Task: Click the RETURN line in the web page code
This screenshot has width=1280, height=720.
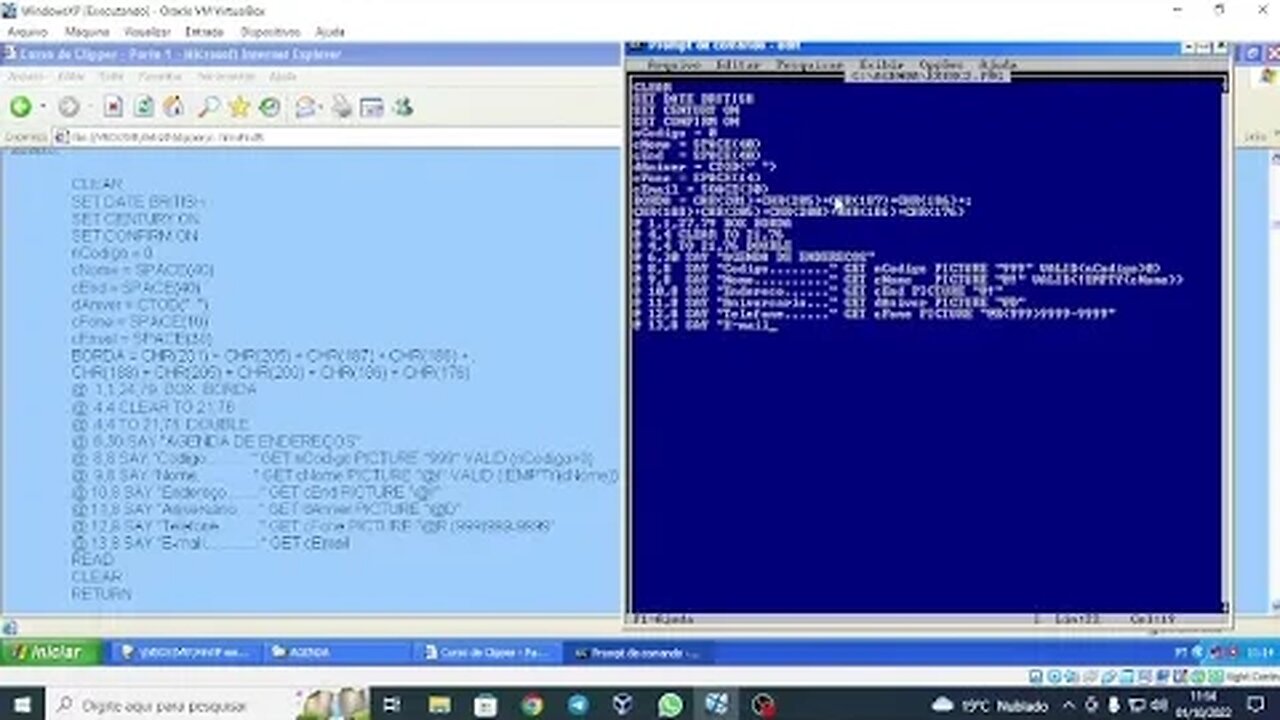Action: coord(101,594)
